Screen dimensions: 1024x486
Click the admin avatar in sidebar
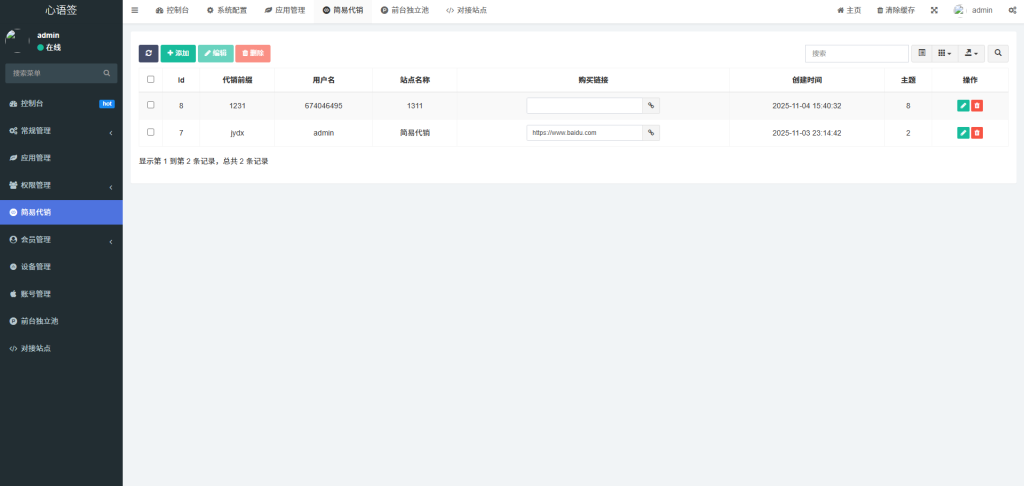coord(17,40)
